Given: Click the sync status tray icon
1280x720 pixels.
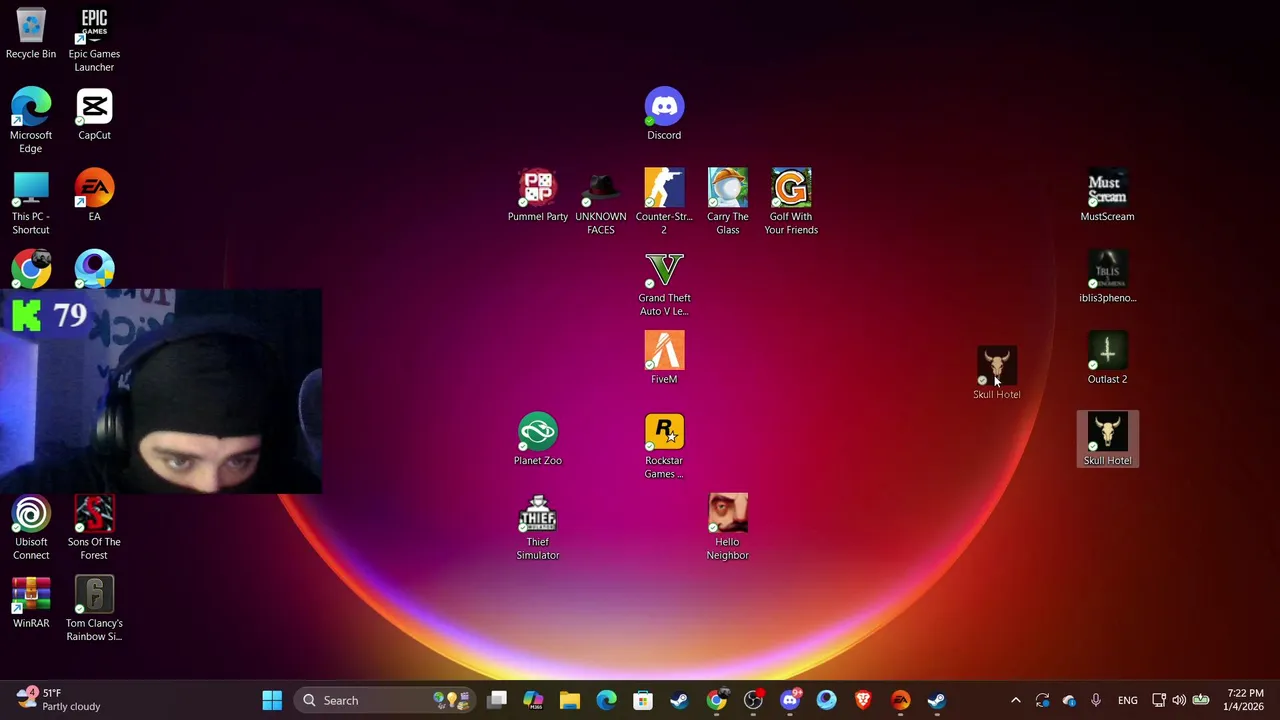Looking at the screenshot, I should (x=1043, y=700).
